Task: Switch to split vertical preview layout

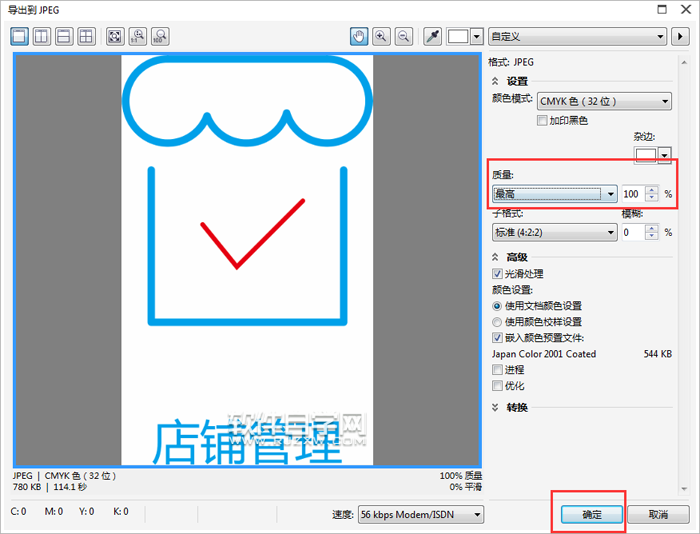Action: [x=42, y=36]
